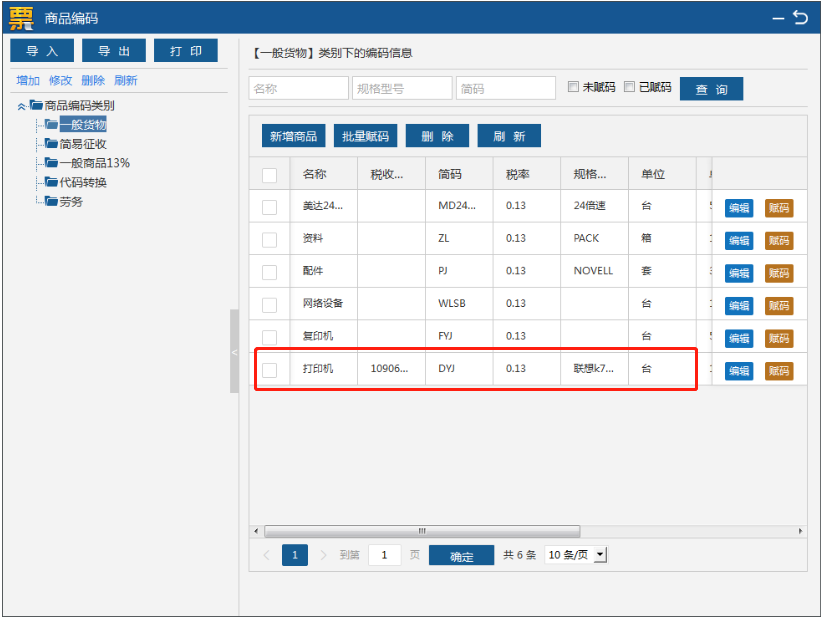This screenshot has width=821, height=620.
Task: Check the row checkbox for 网络设备
Action: [270, 305]
